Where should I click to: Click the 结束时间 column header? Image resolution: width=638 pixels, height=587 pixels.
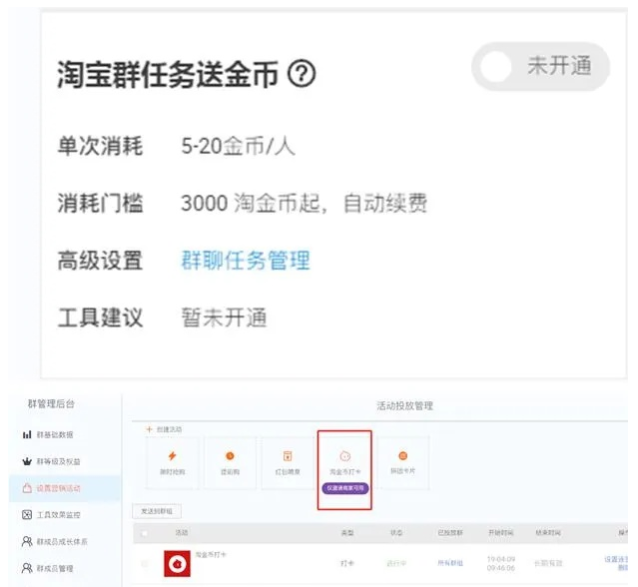pos(548,532)
